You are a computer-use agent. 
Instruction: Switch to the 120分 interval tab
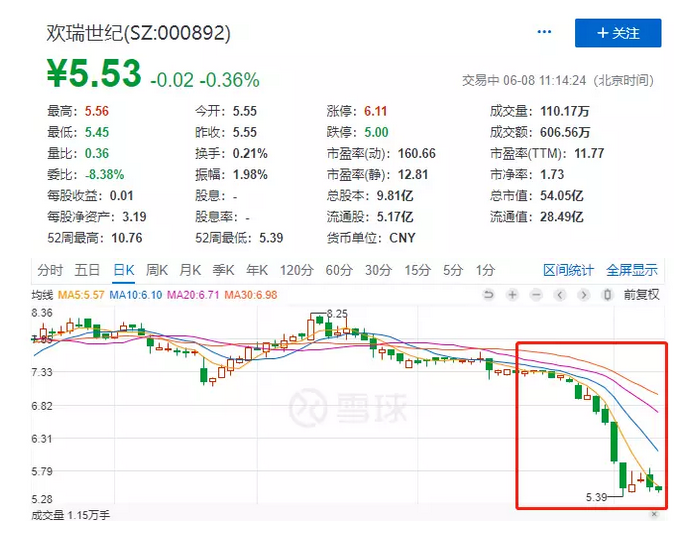tap(297, 270)
